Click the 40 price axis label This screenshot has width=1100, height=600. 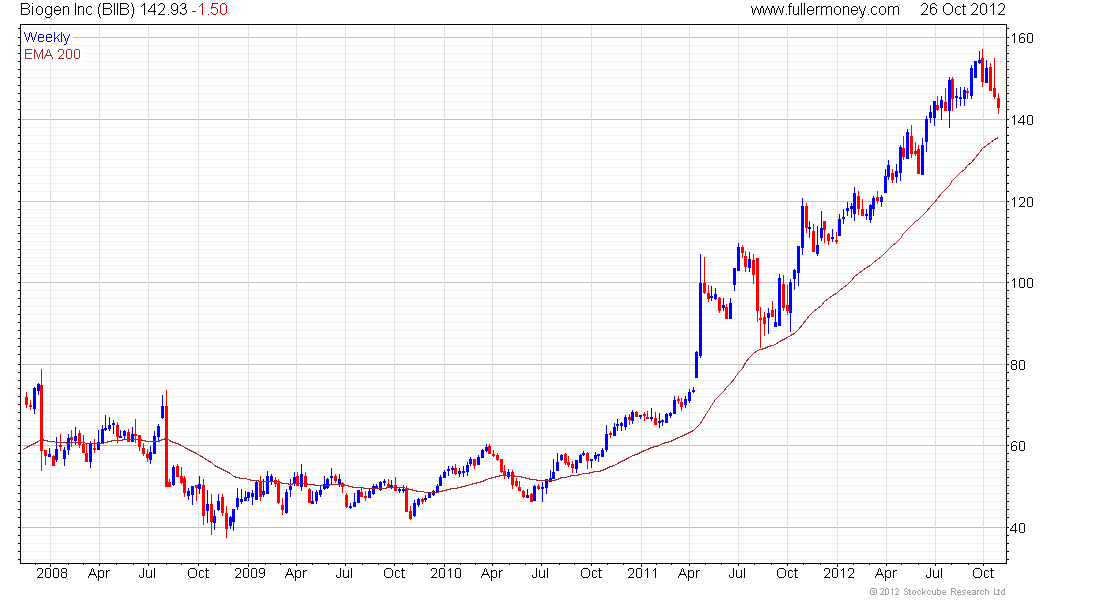click(x=1018, y=528)
